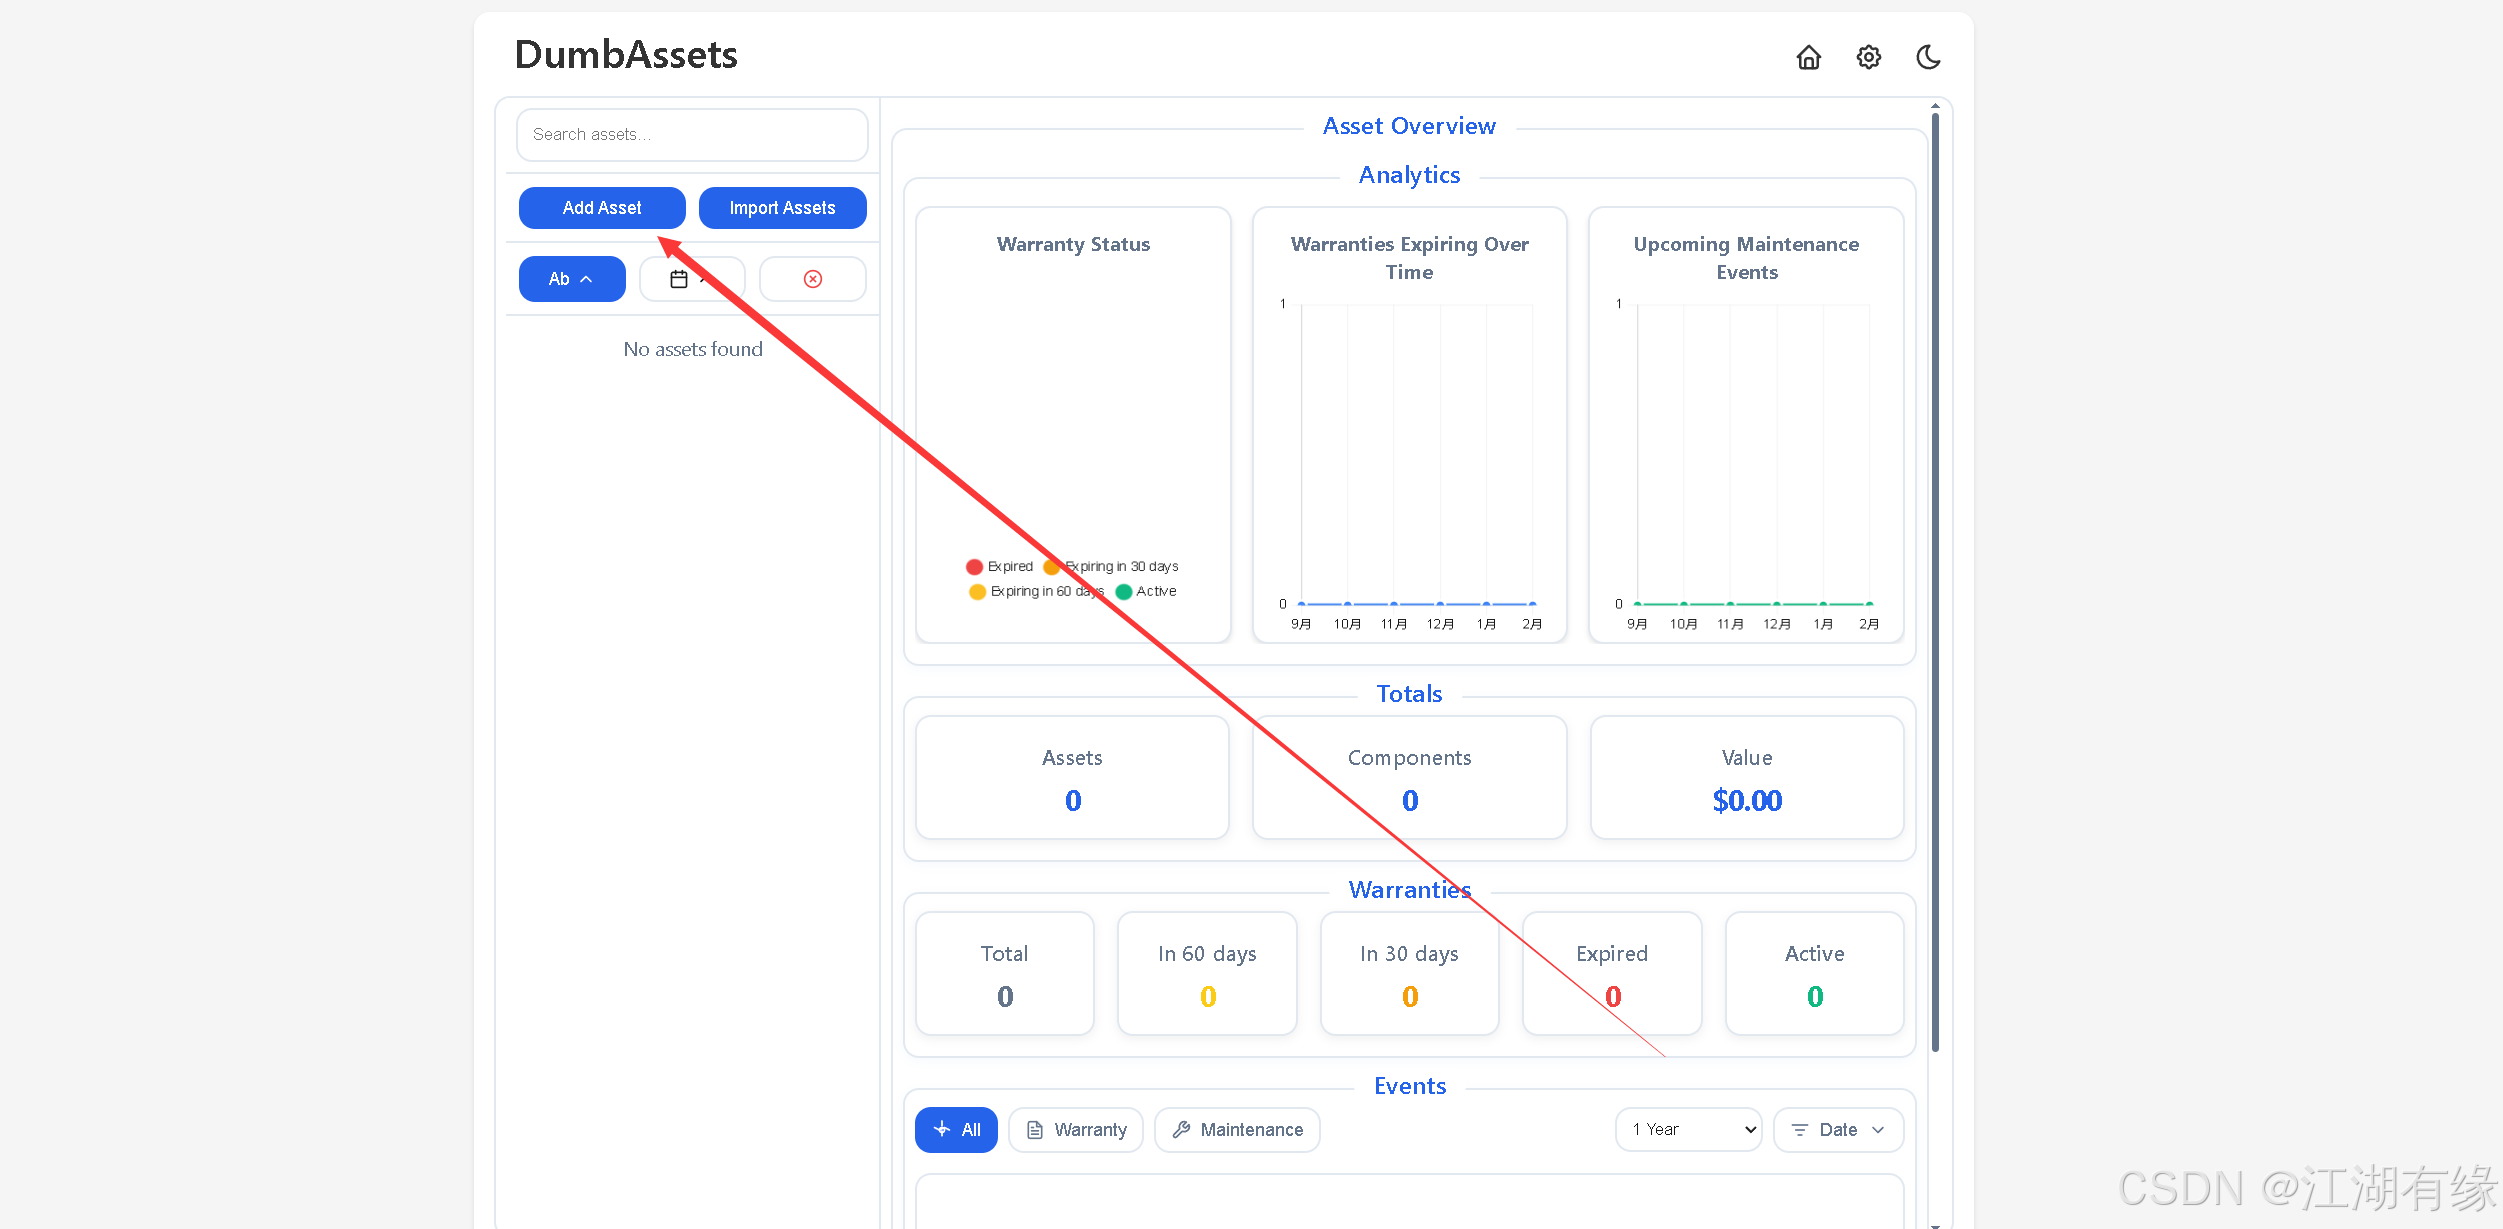Viewport: 2503px width, 1229px height.
Task: Select the Maintenance events tab
Action: [1237, 1129]
